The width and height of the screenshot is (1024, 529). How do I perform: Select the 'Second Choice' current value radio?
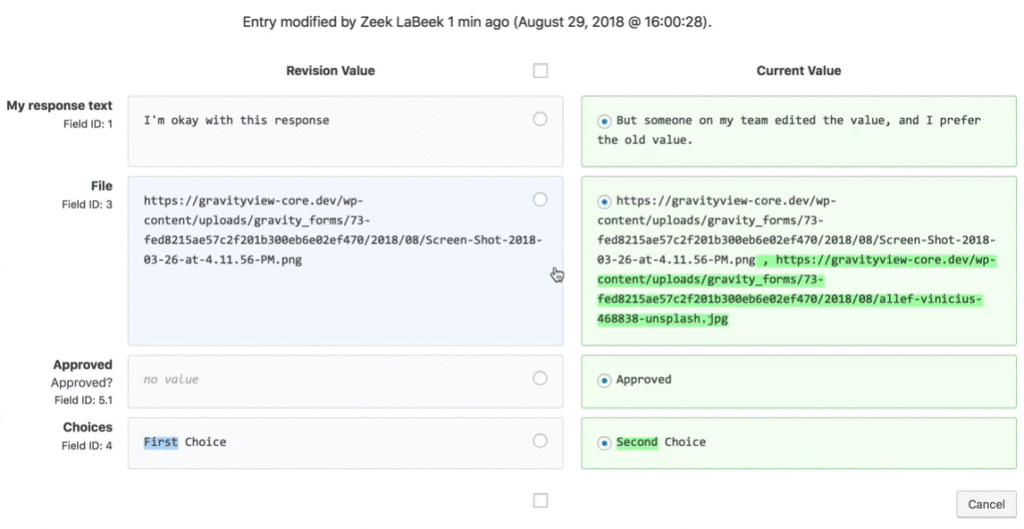click(x=604, y=442)
